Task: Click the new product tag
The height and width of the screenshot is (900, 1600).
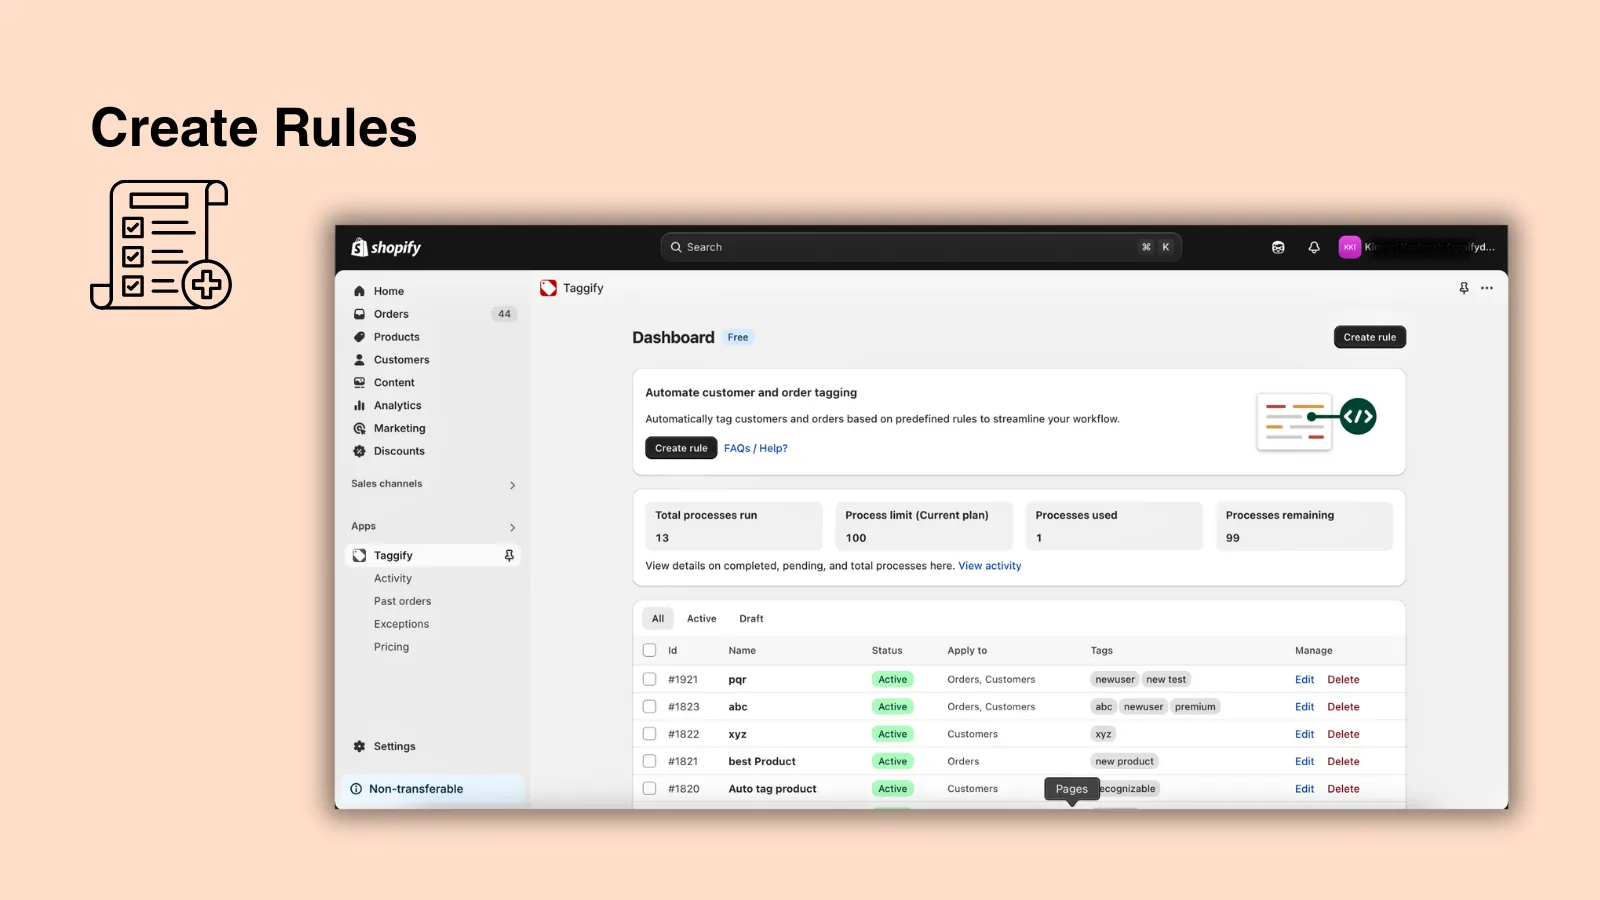Action: pos(1124,761)
